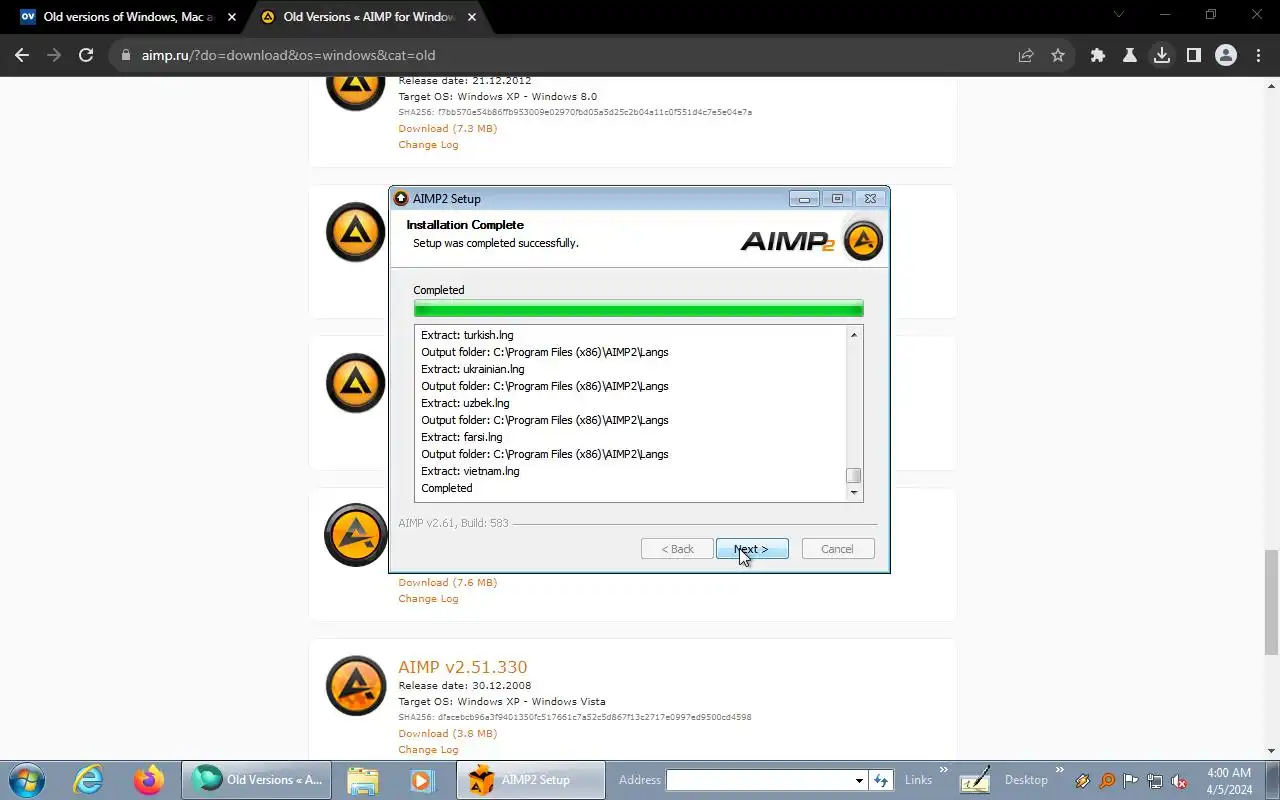
Task: Click AIMP v2.51.330 logo icon
Action: (356, 686)
